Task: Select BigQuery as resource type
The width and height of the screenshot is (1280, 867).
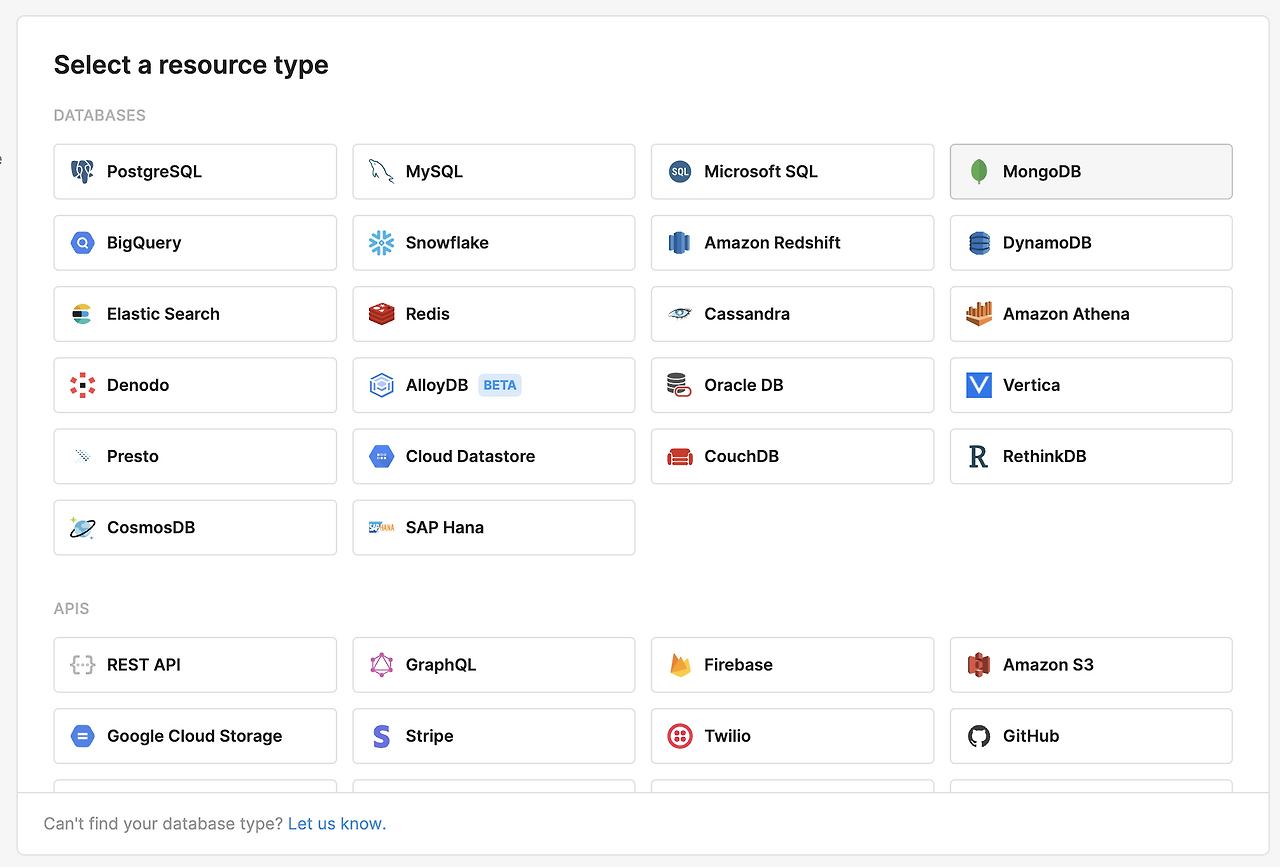Action: 195,243
